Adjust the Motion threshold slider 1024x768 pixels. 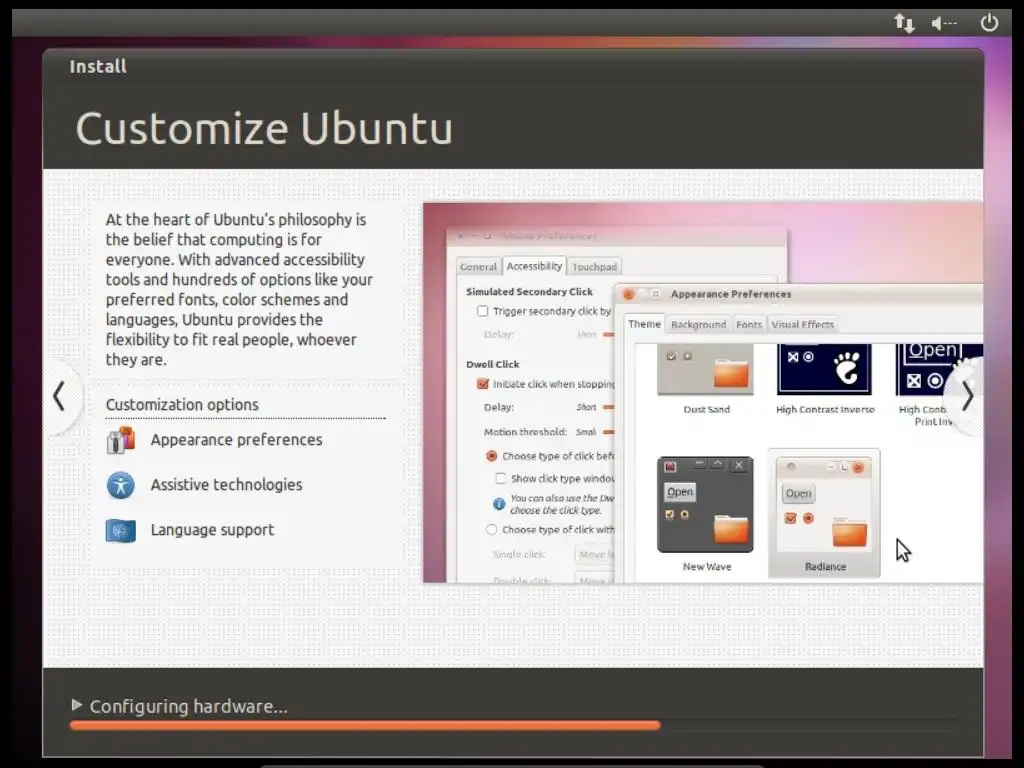click(609, 432)
